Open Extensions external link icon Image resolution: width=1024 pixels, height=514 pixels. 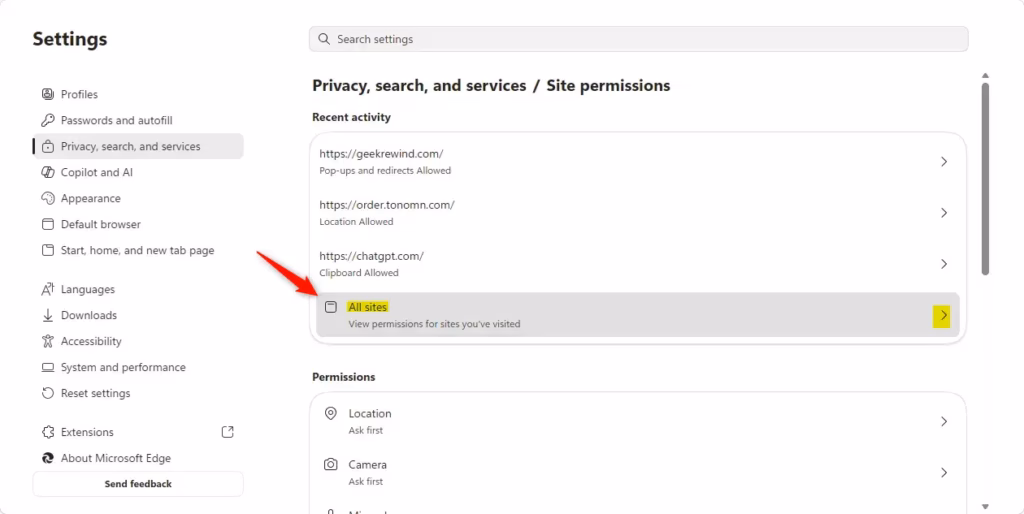point(228,432)
